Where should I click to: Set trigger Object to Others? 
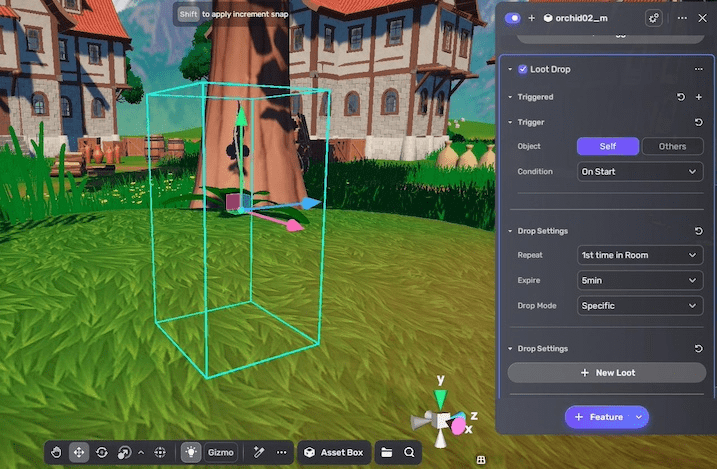point(672,146)
